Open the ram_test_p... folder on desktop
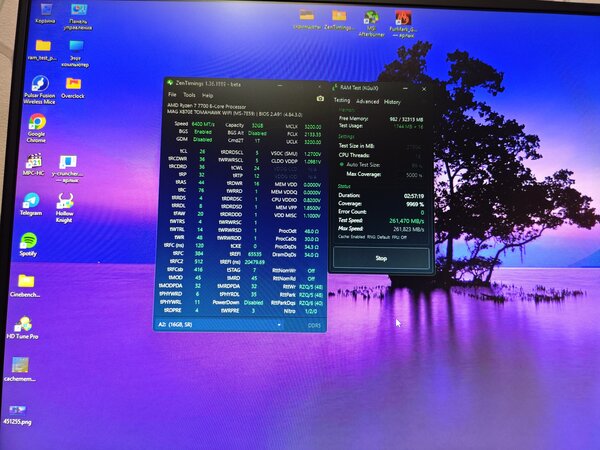The height and width of the screenshot is (450, 600). tap(42, 50)
